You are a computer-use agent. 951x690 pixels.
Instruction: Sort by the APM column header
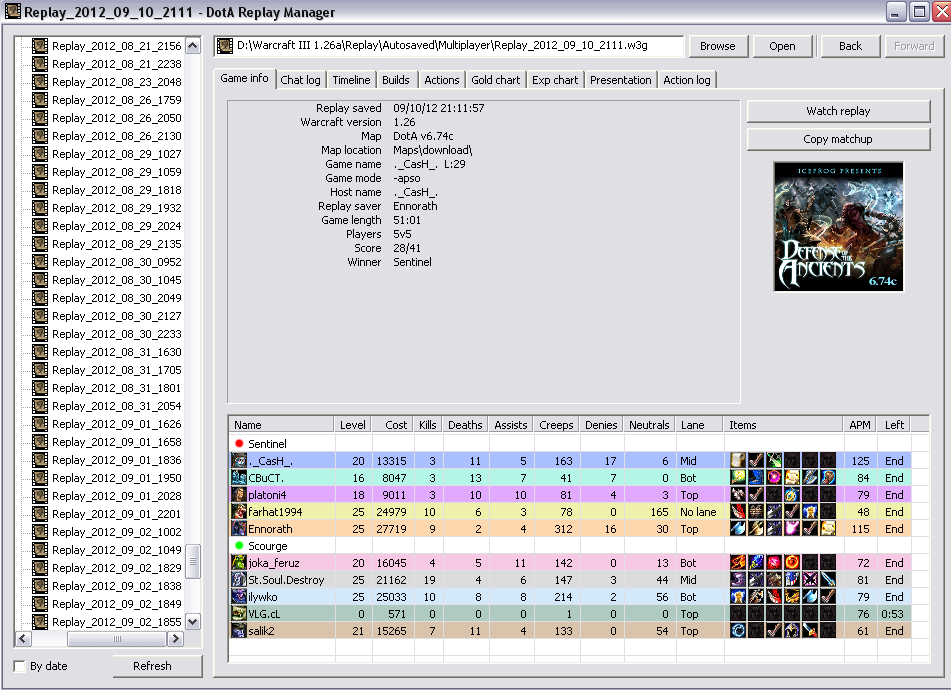point(859,425)
